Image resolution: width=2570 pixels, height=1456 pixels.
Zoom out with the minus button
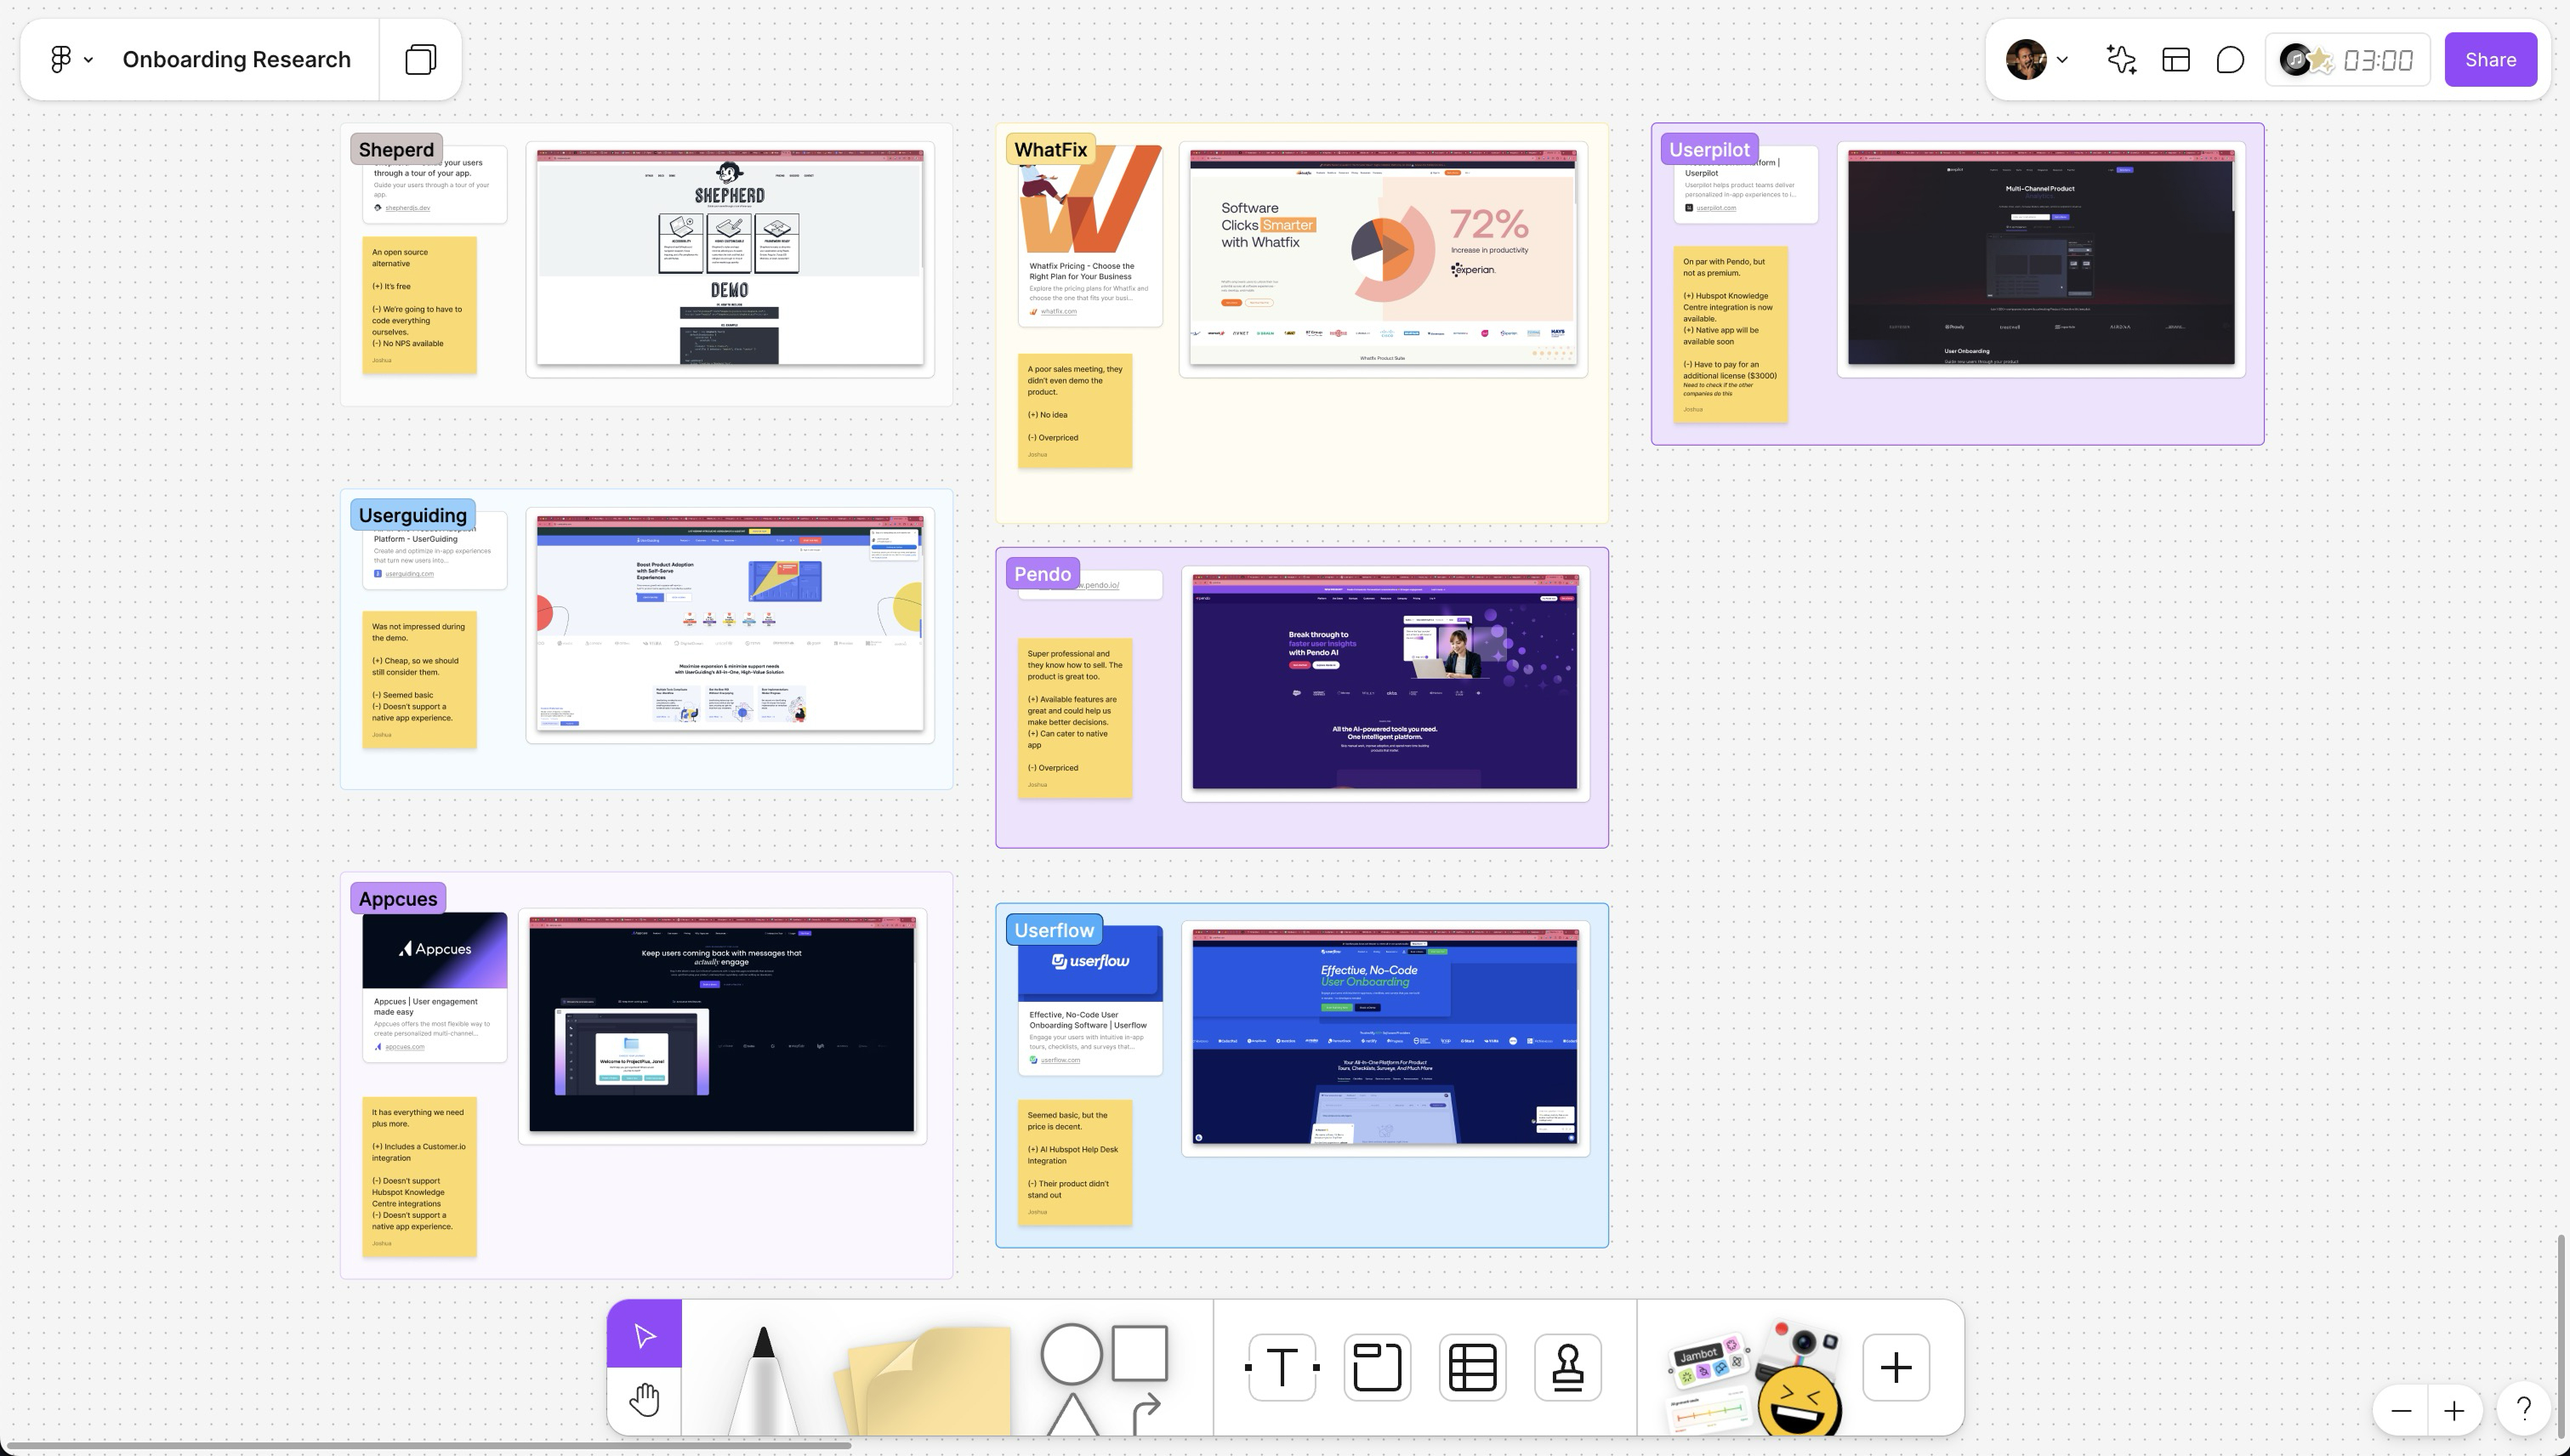click(x=2401, y=1410)
